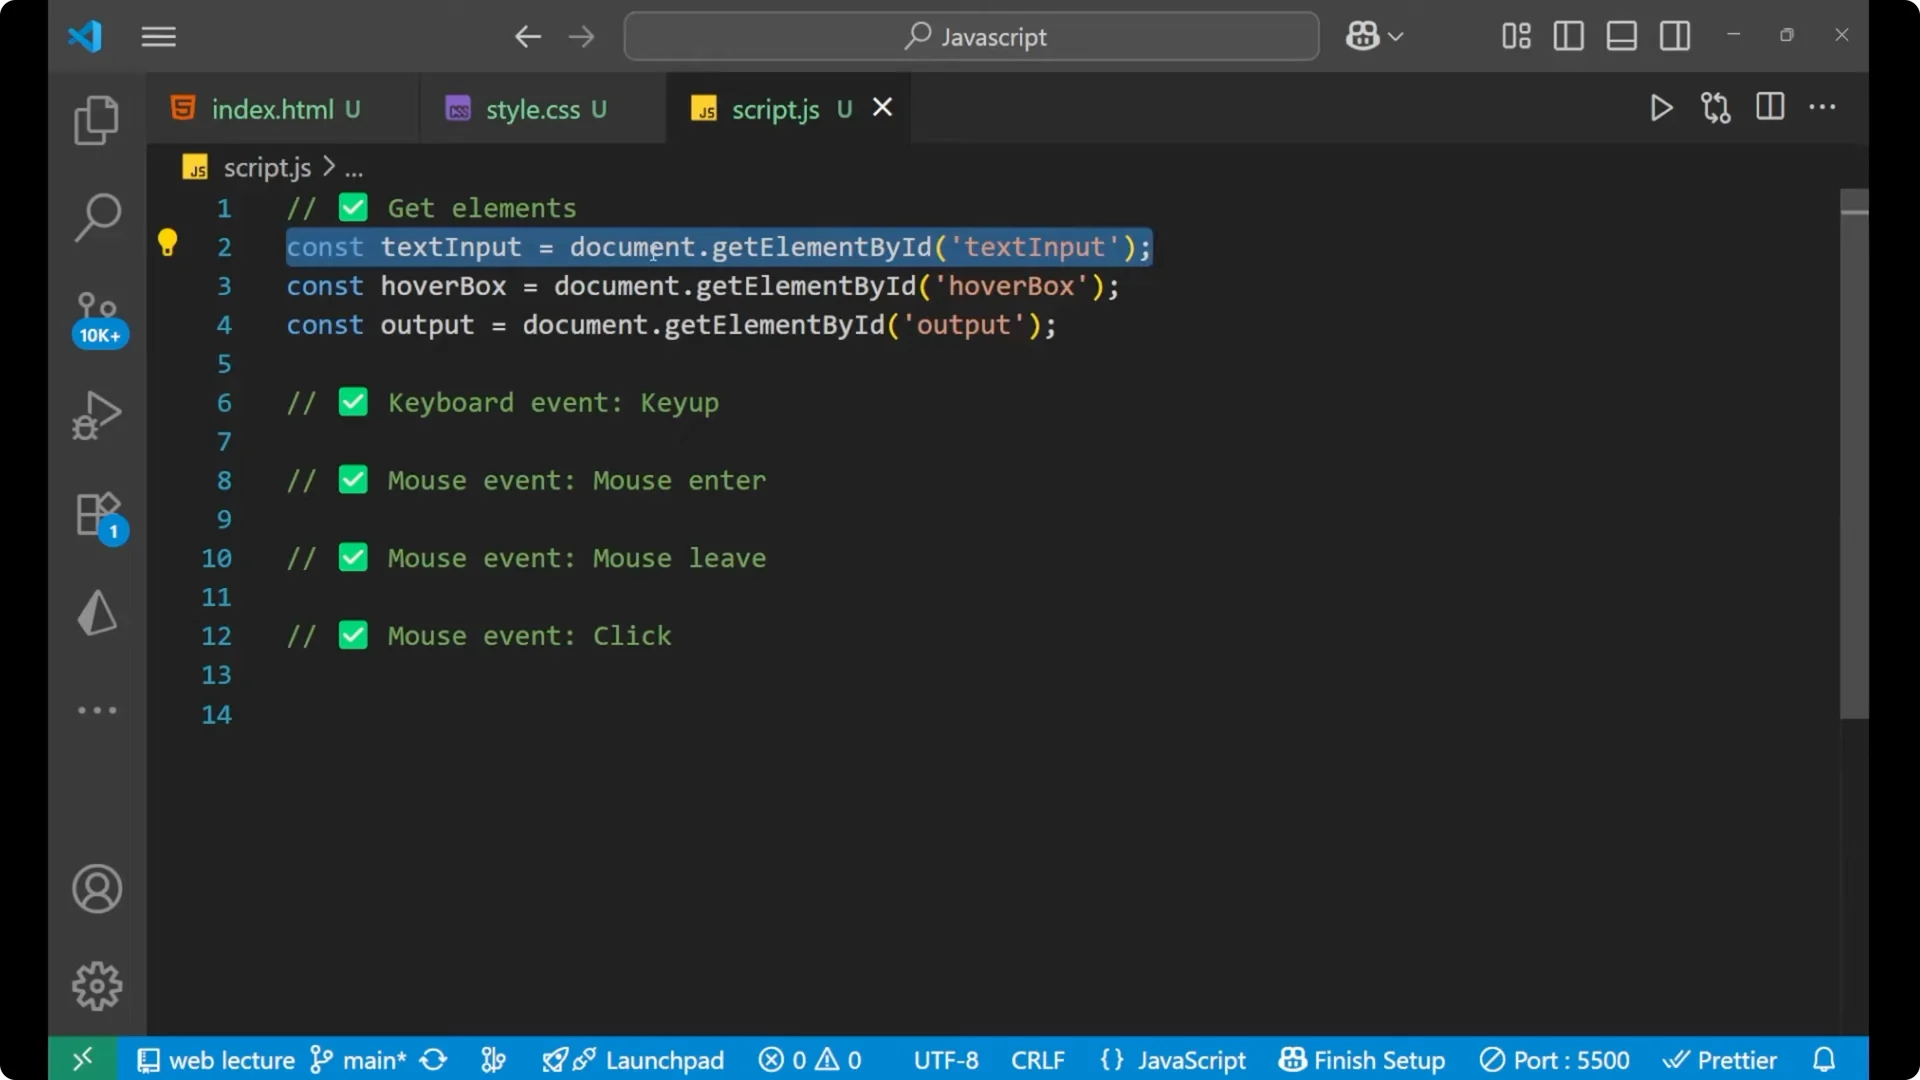Open the editor actions More menu

1823,107
